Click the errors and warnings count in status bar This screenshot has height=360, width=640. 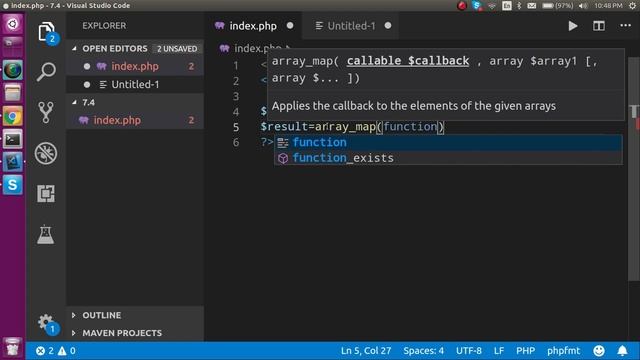[56, 351]
